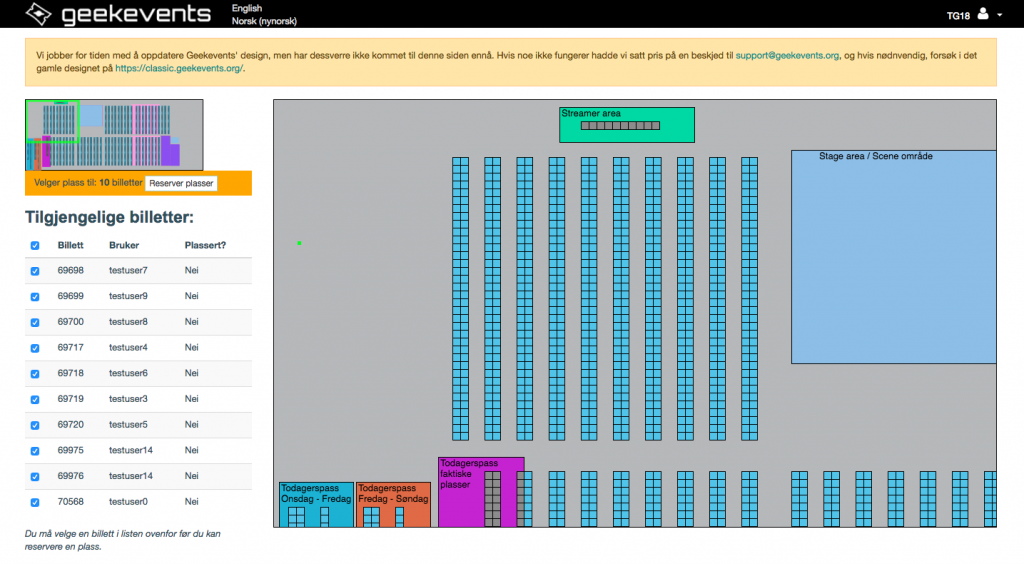Click the support@geekevents.org email link
This screenshot has height=564, width=1024.
789,55
